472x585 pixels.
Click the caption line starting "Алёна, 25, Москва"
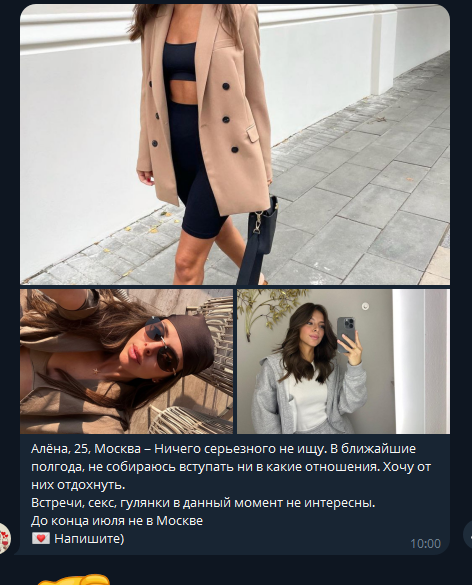(223, 448)
